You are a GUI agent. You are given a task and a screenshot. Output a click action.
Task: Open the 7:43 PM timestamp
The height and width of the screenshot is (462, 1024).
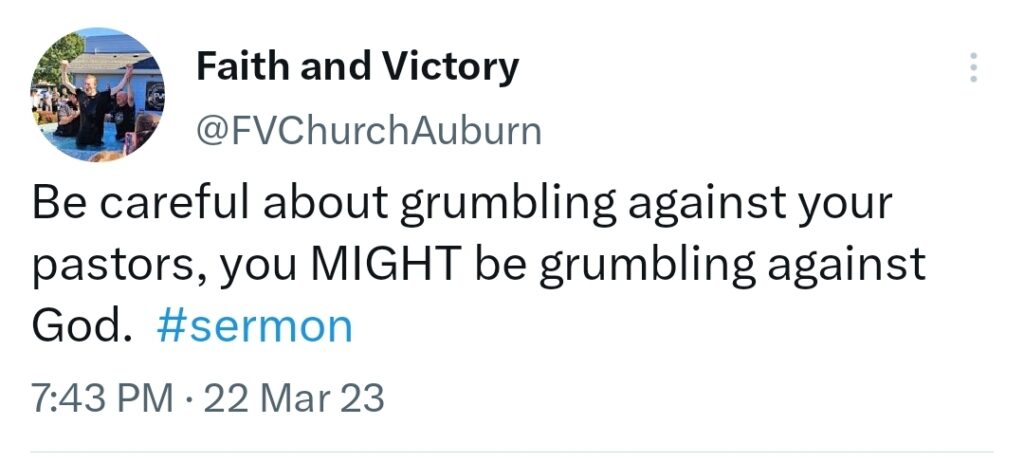tap(101, 399)
